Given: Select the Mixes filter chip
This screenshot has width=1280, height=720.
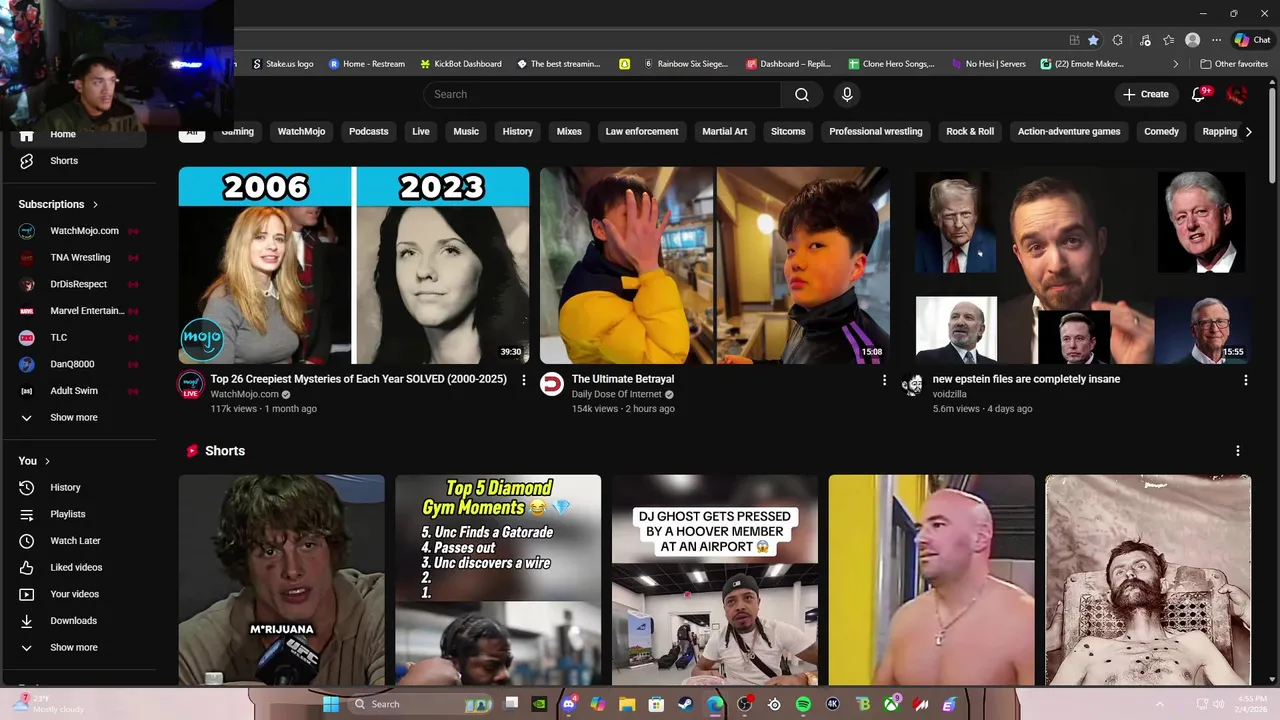Looking at the screenshot, I should (x=569, y=131).
